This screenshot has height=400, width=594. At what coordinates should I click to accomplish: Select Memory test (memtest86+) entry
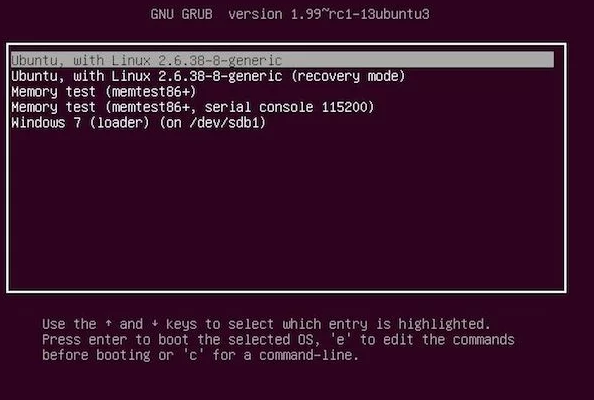[104, 92]
